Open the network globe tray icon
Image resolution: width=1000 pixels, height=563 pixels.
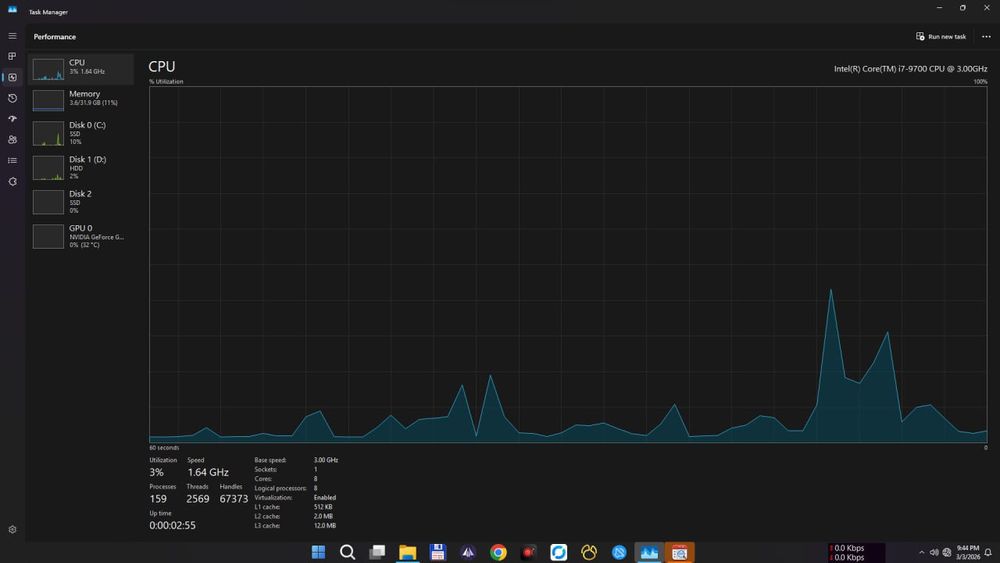tap(947, 553)
